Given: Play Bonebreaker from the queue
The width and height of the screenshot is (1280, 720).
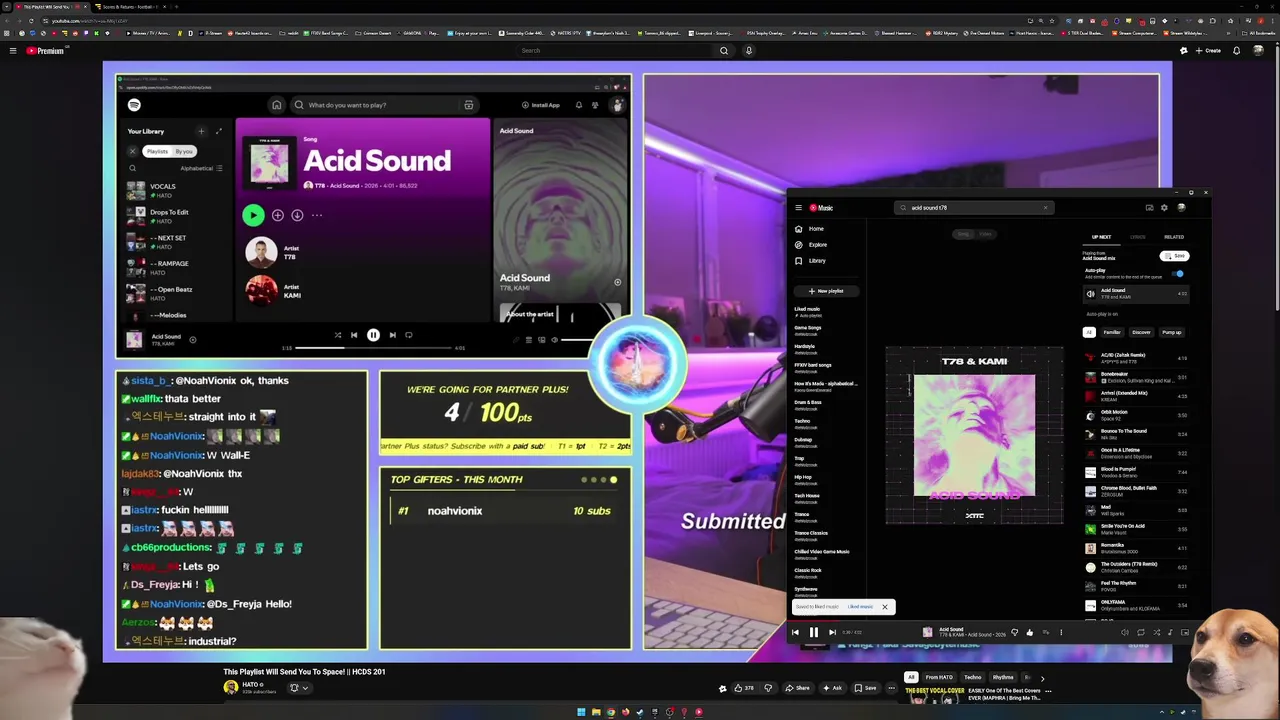Looking at the screenshot, I should tap(1135, 377).
